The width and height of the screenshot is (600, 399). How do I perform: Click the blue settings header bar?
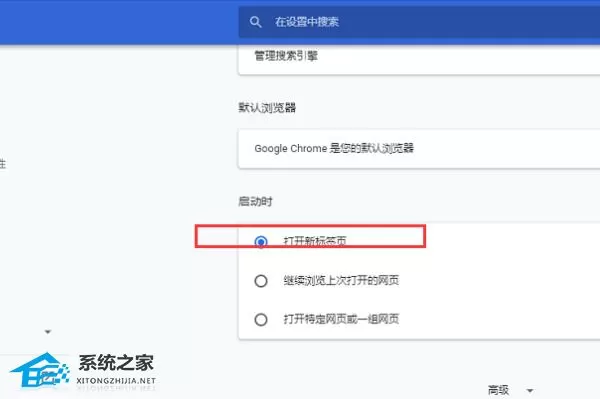(119, 22)
